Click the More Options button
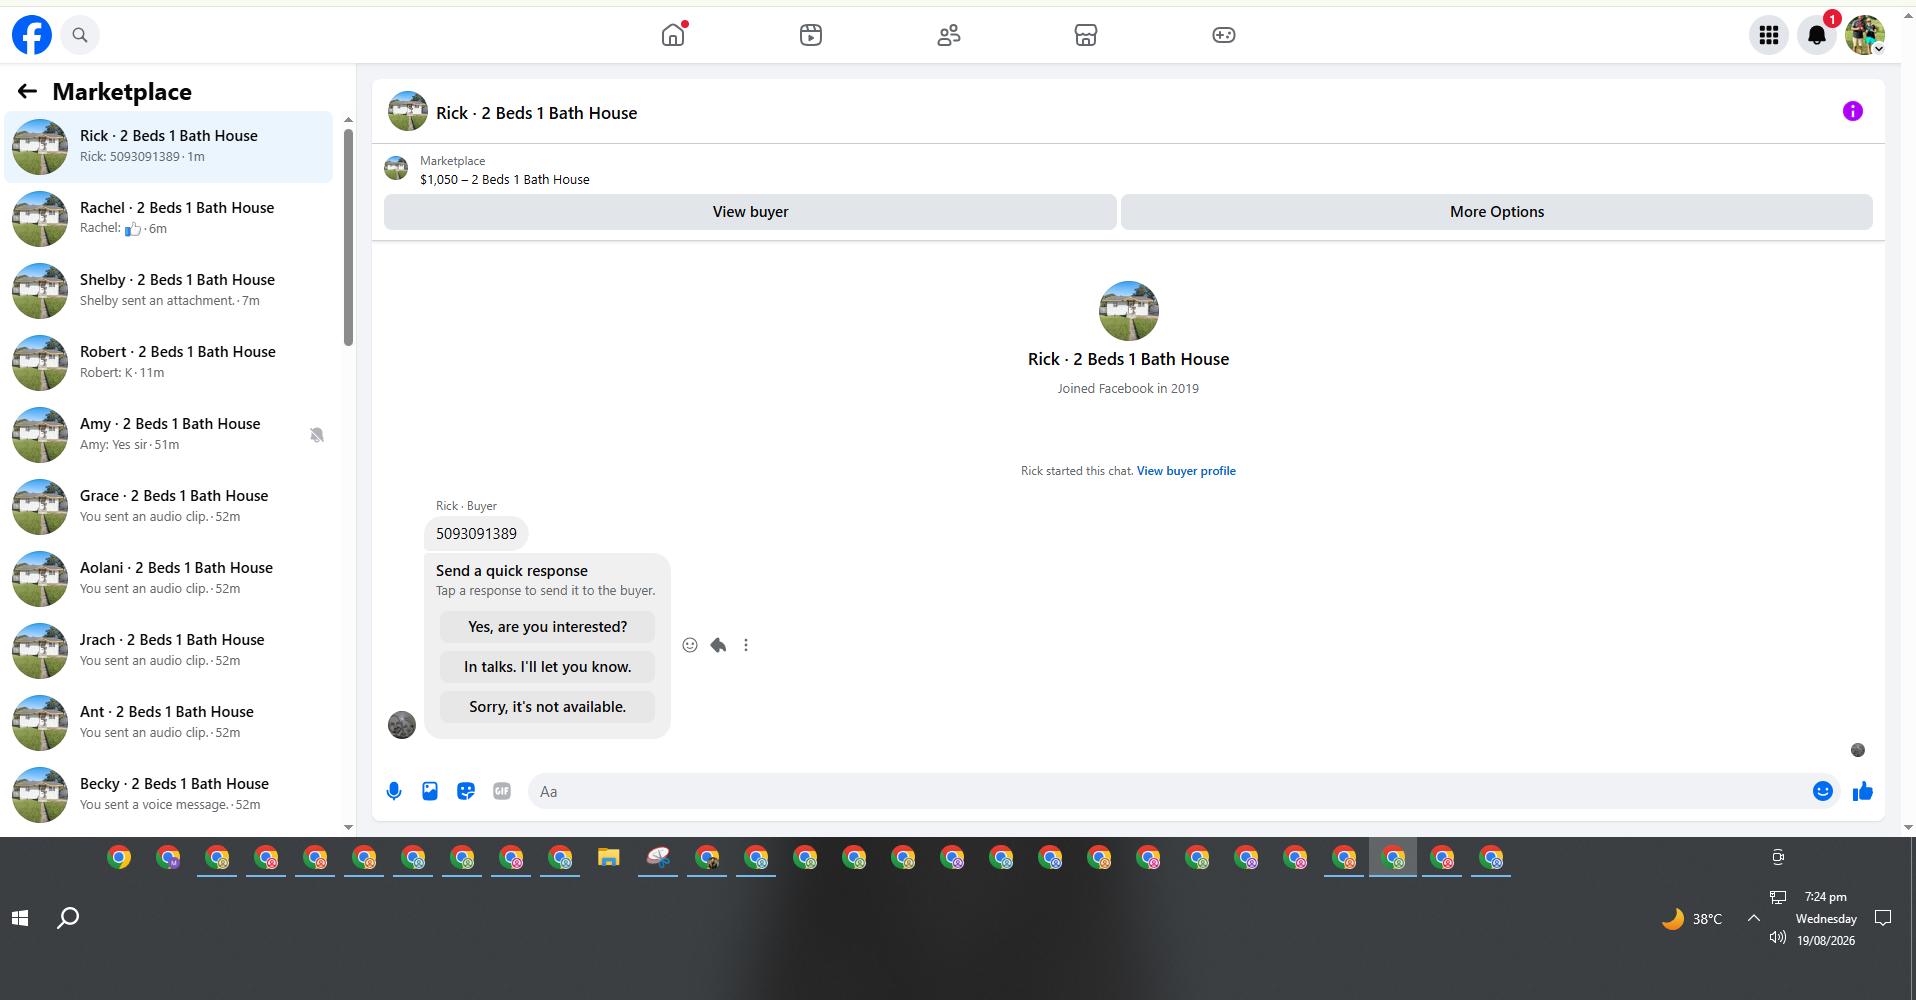The width and height of the screenshot is (1916, 1000). tap(1497, 212)
